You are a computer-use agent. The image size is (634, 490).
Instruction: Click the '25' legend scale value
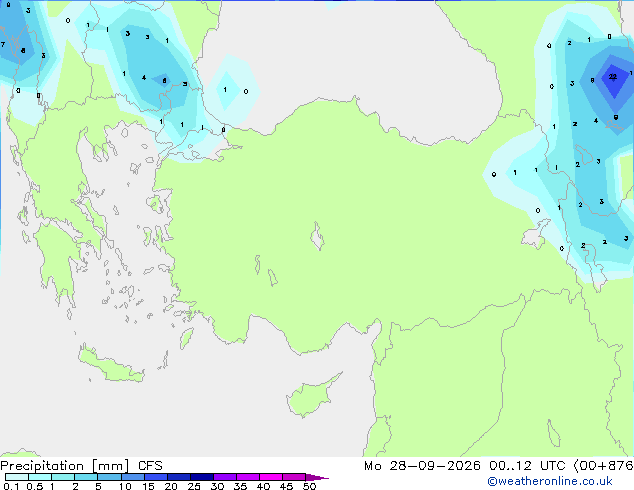[x=194, y=486]
